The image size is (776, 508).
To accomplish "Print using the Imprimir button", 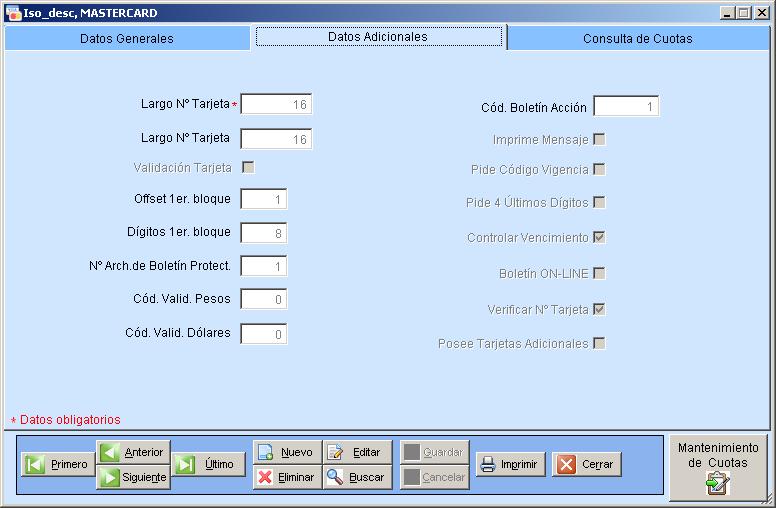I will tap(510, 464).
